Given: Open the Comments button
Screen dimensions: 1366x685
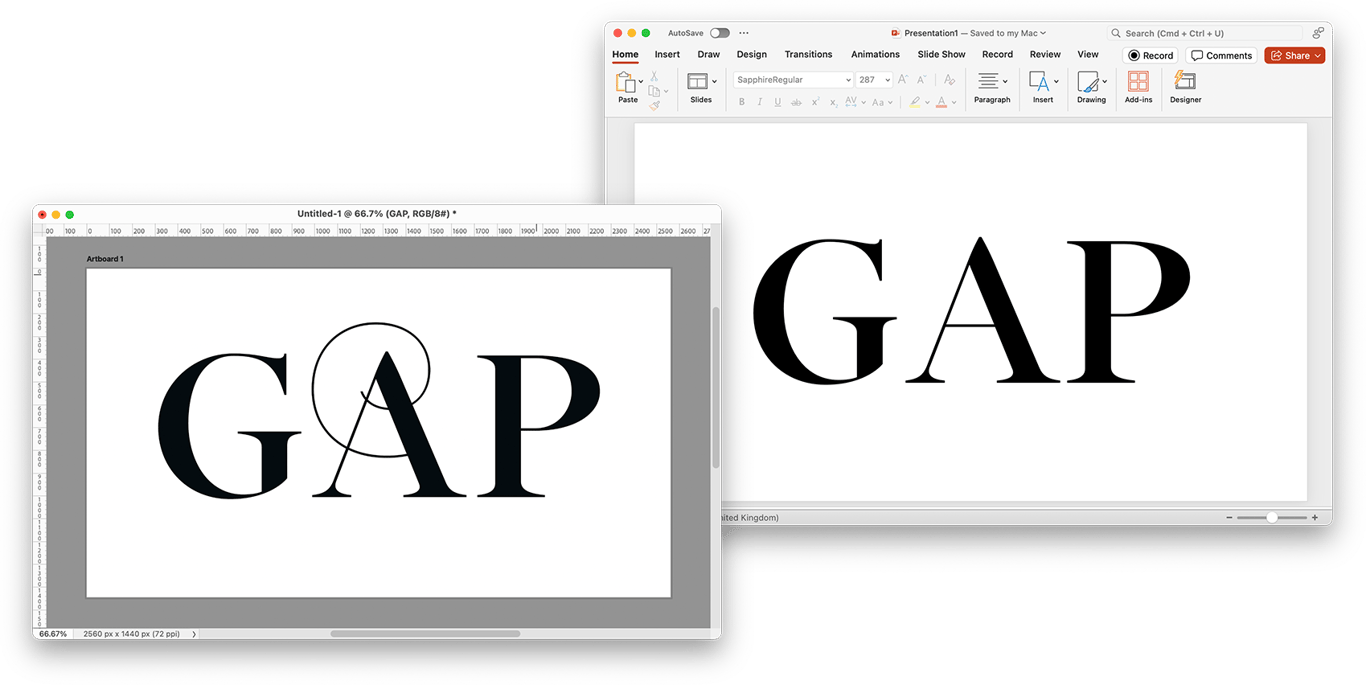Looking at the screenshot, I should (x=1222, y=56).
